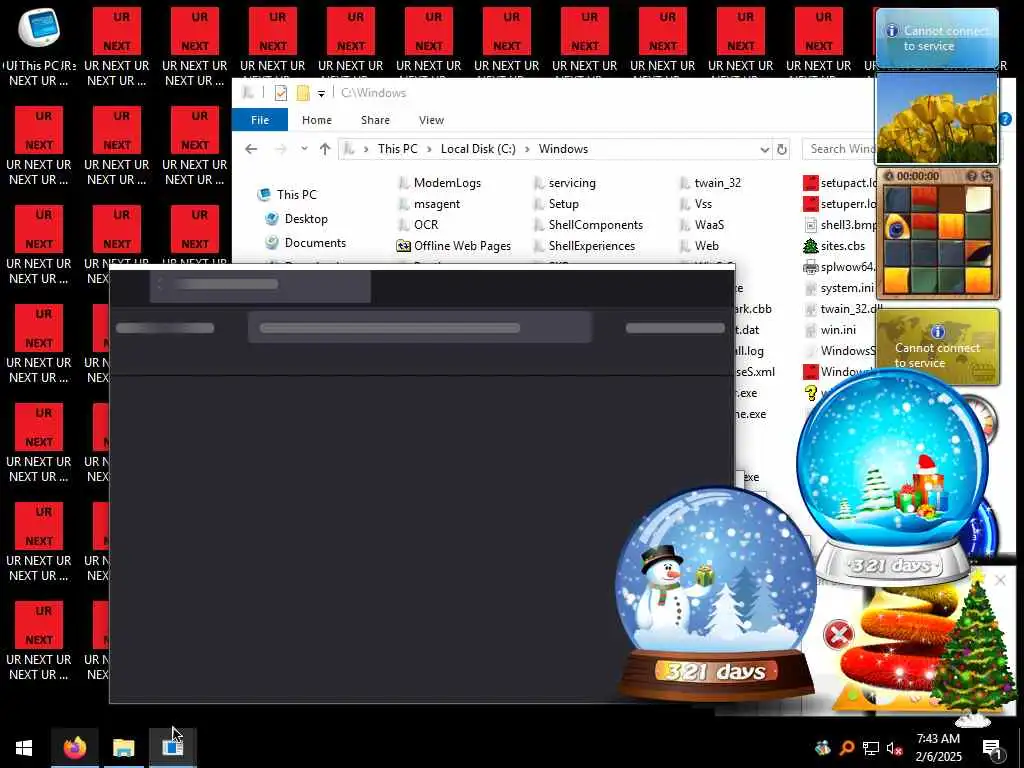Switch to the View ribbon tab
This screenshot has width=1024, height=768.
[431, 120]
